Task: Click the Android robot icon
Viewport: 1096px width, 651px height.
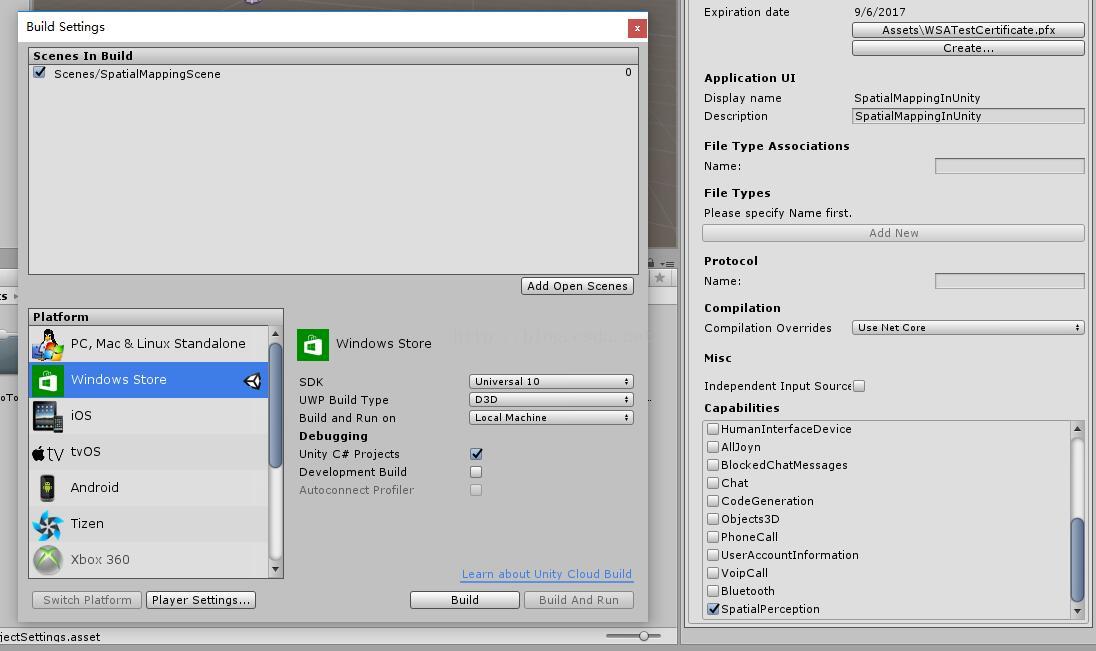Action: click(x=48, y=488)
